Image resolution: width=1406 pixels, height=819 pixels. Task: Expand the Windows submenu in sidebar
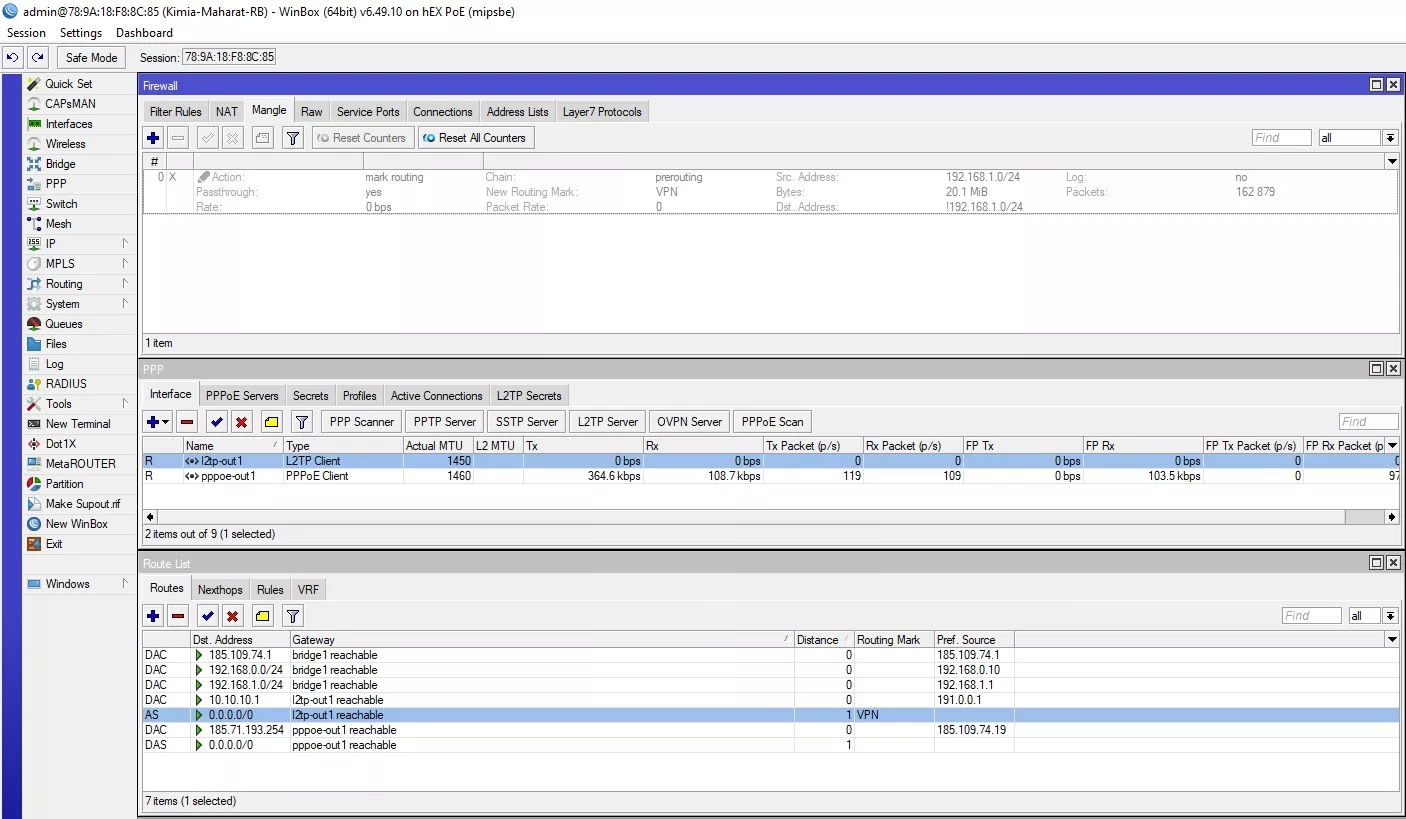(80, 584)
